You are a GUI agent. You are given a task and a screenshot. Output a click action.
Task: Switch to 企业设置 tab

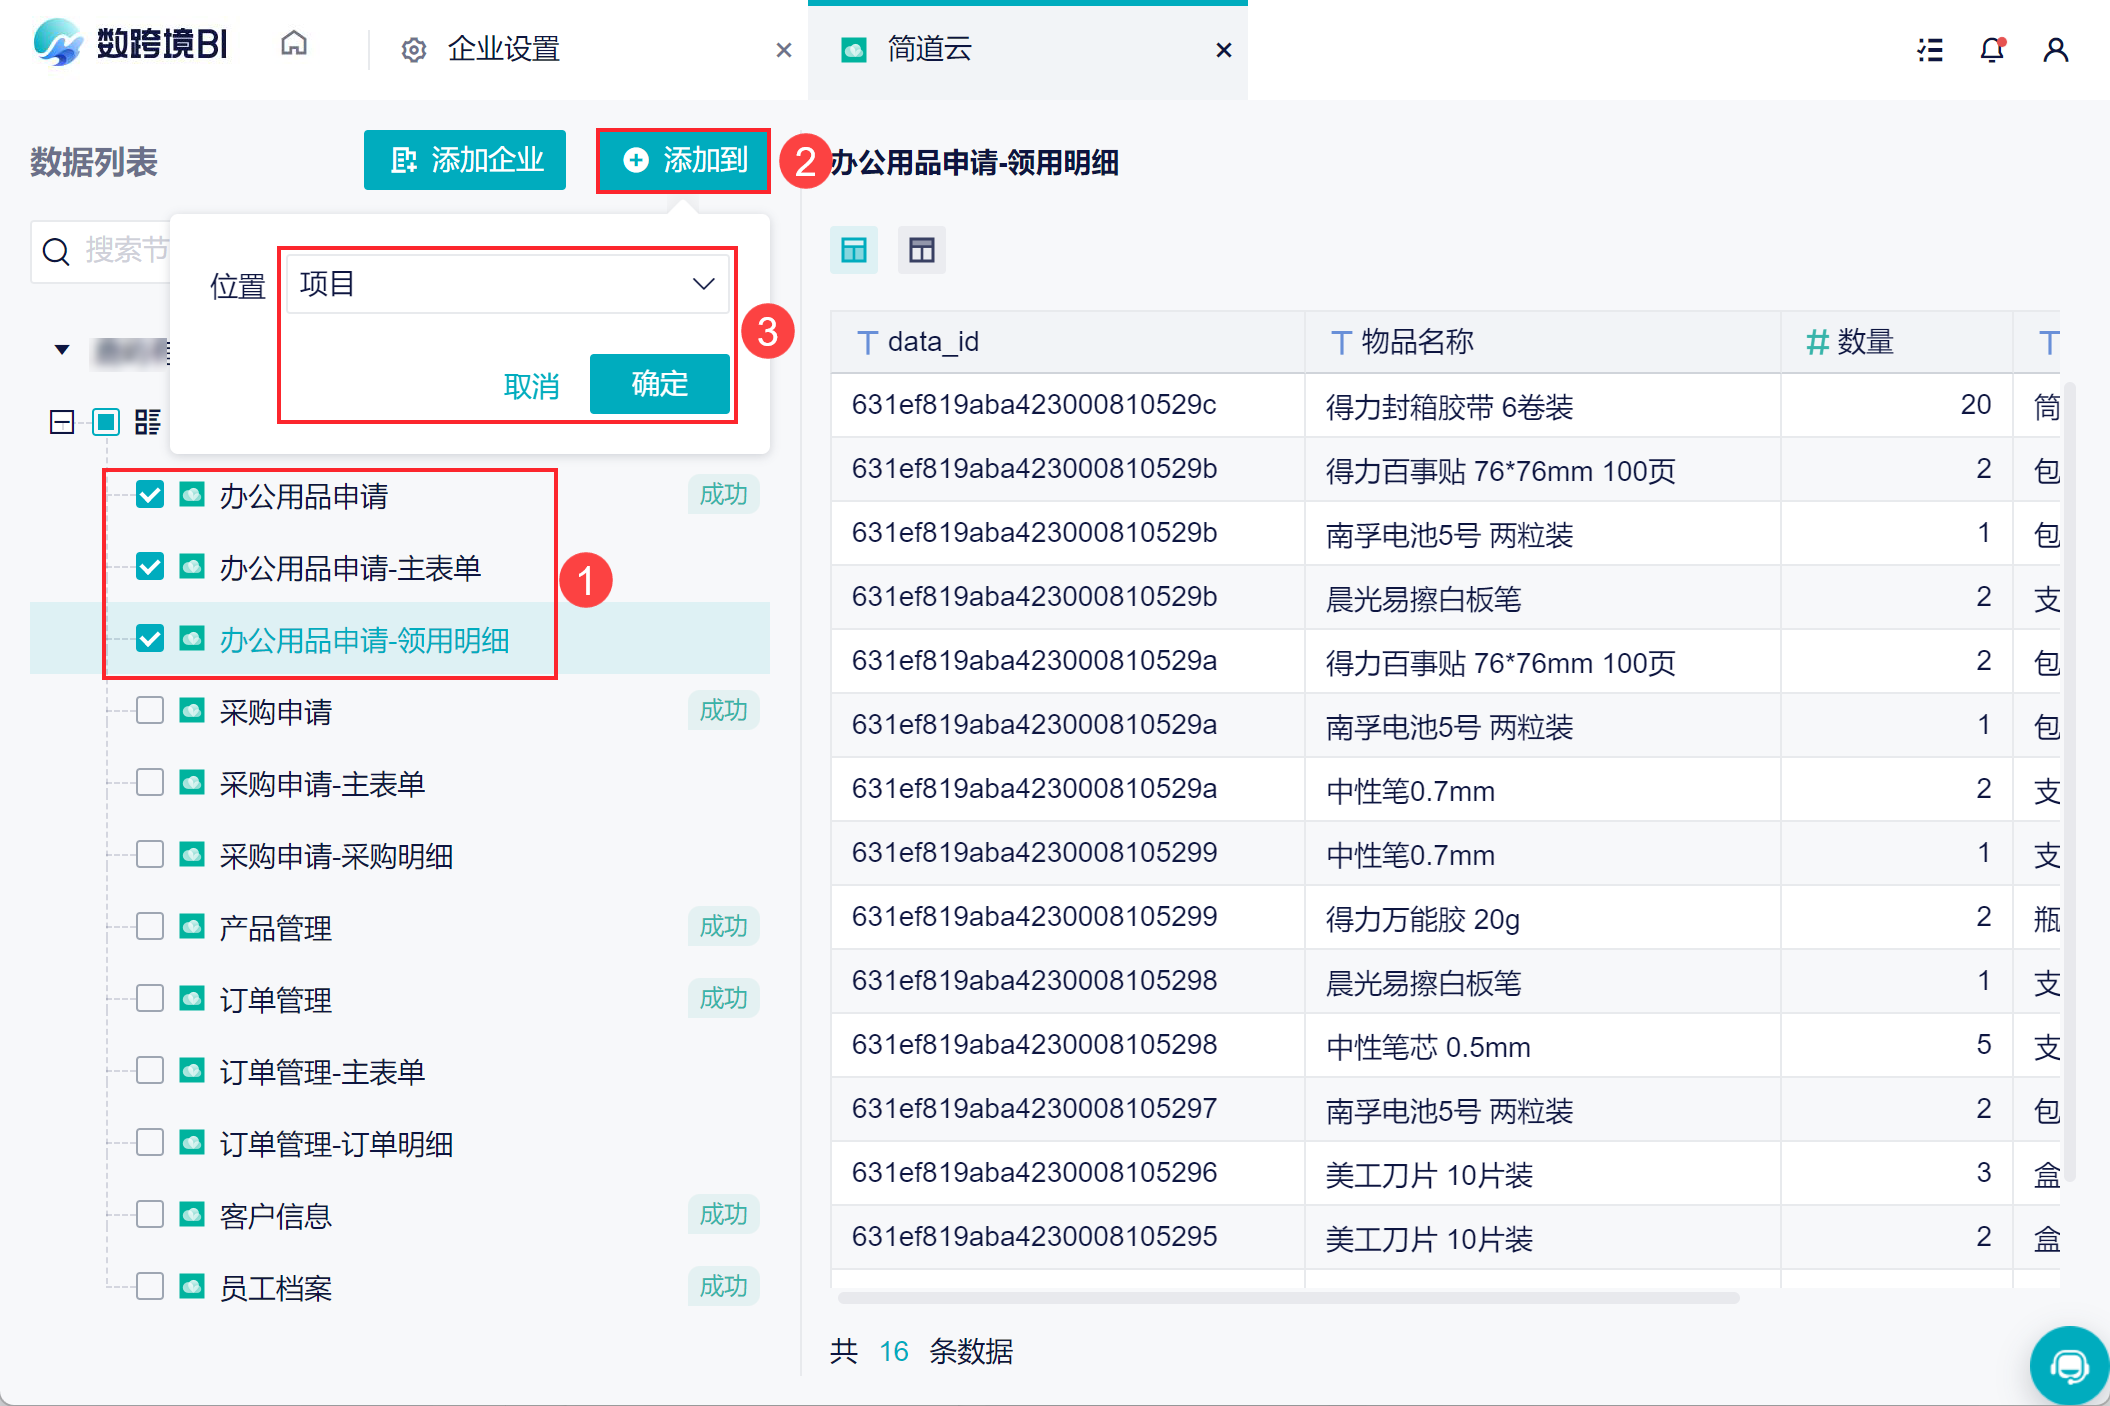coord(503,49)
